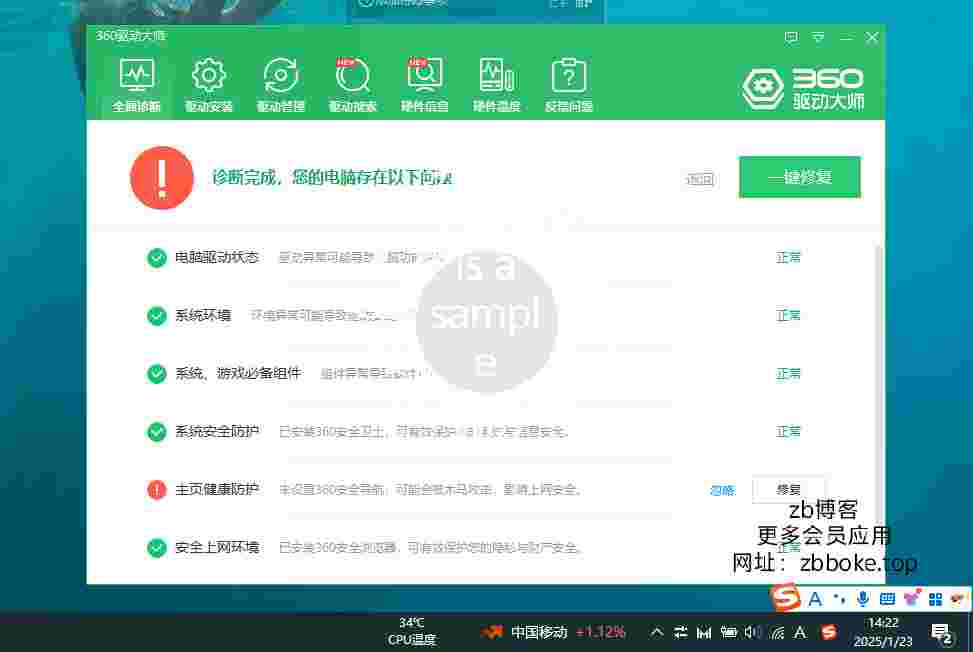The height and width of the screenshot is (652, 973).
Task: Select the 电脑驱动状态 row label
Action: point(217,257)
